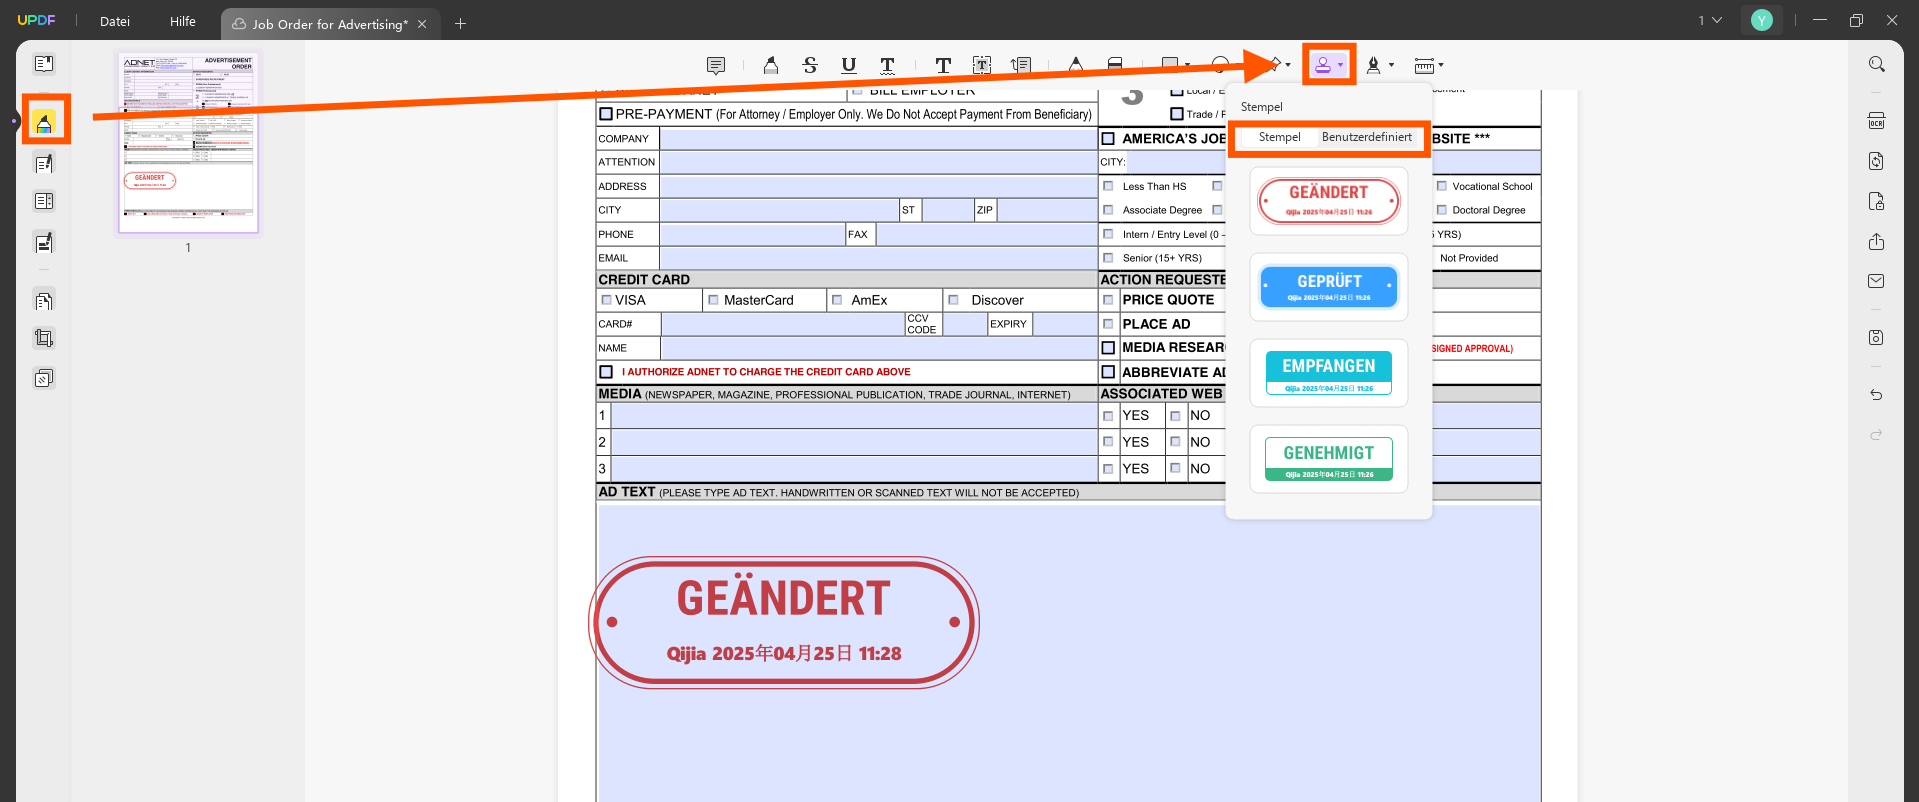Select page 1 thumbnail
1919x802 pixels.
pyautogui.click(x=188, y=143)
